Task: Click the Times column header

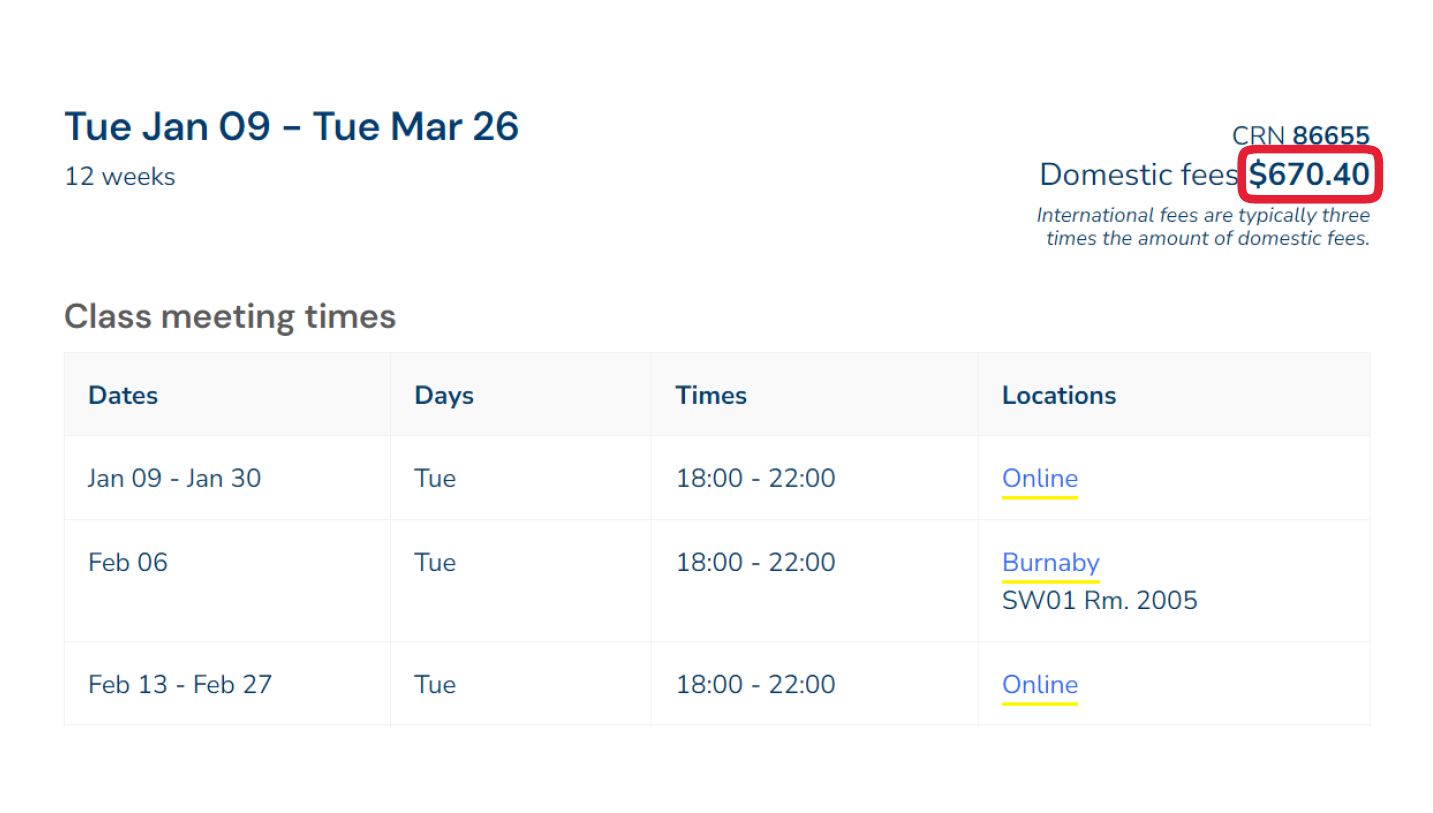Action: click(710, 395)
